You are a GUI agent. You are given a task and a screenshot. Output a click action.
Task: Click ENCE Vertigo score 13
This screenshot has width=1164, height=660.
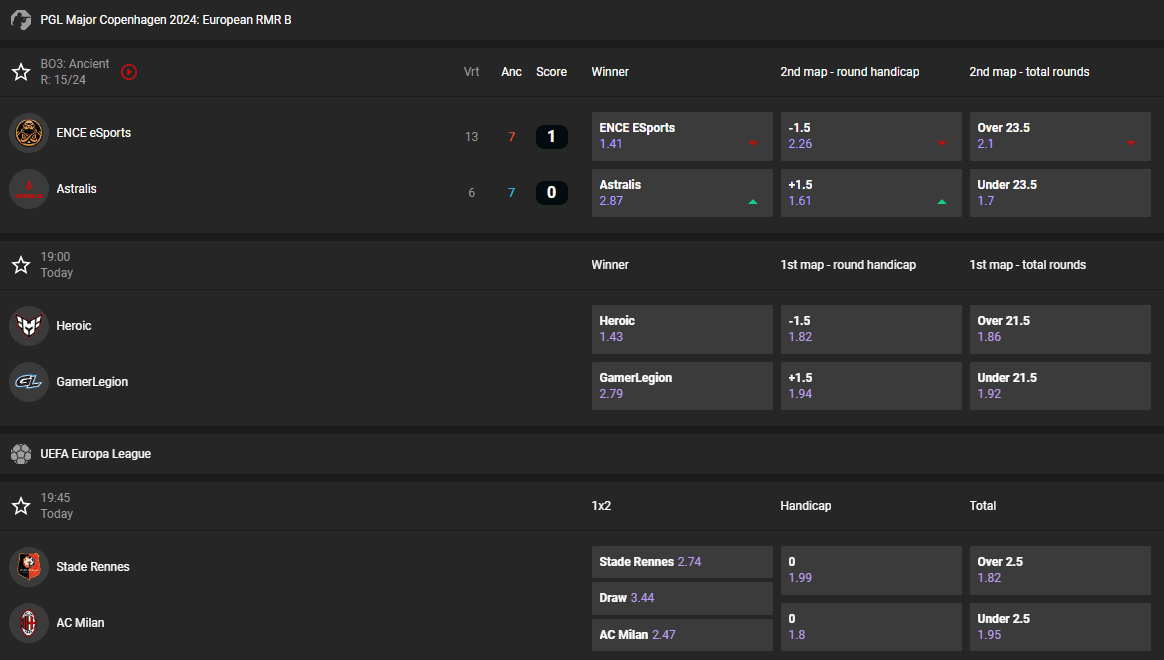click(471, 137)
